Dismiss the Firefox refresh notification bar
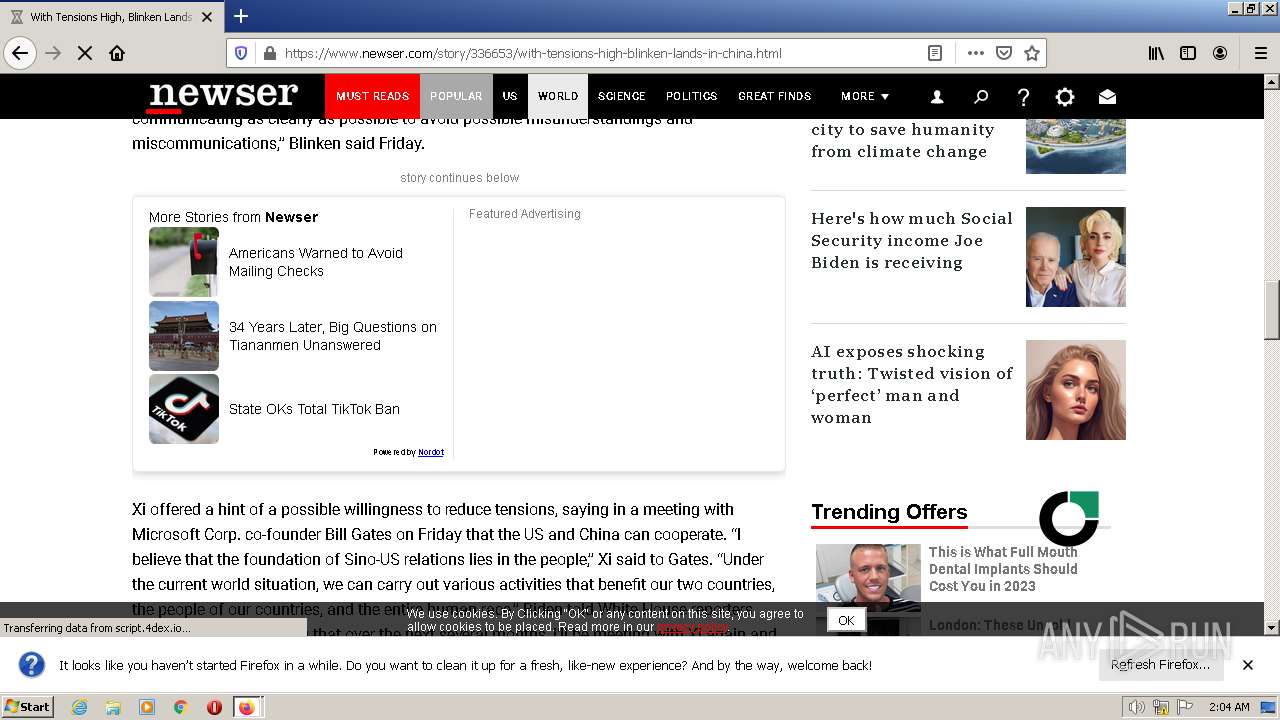 click(1248, 665)
